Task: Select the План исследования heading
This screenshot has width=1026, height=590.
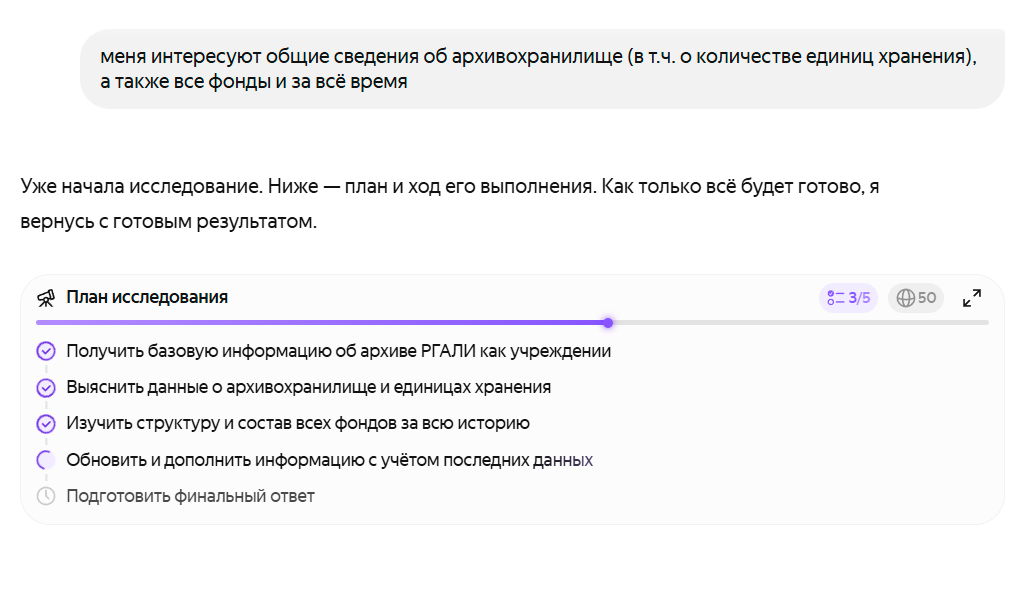Action: pyautogui.click(x=147, y=298)
